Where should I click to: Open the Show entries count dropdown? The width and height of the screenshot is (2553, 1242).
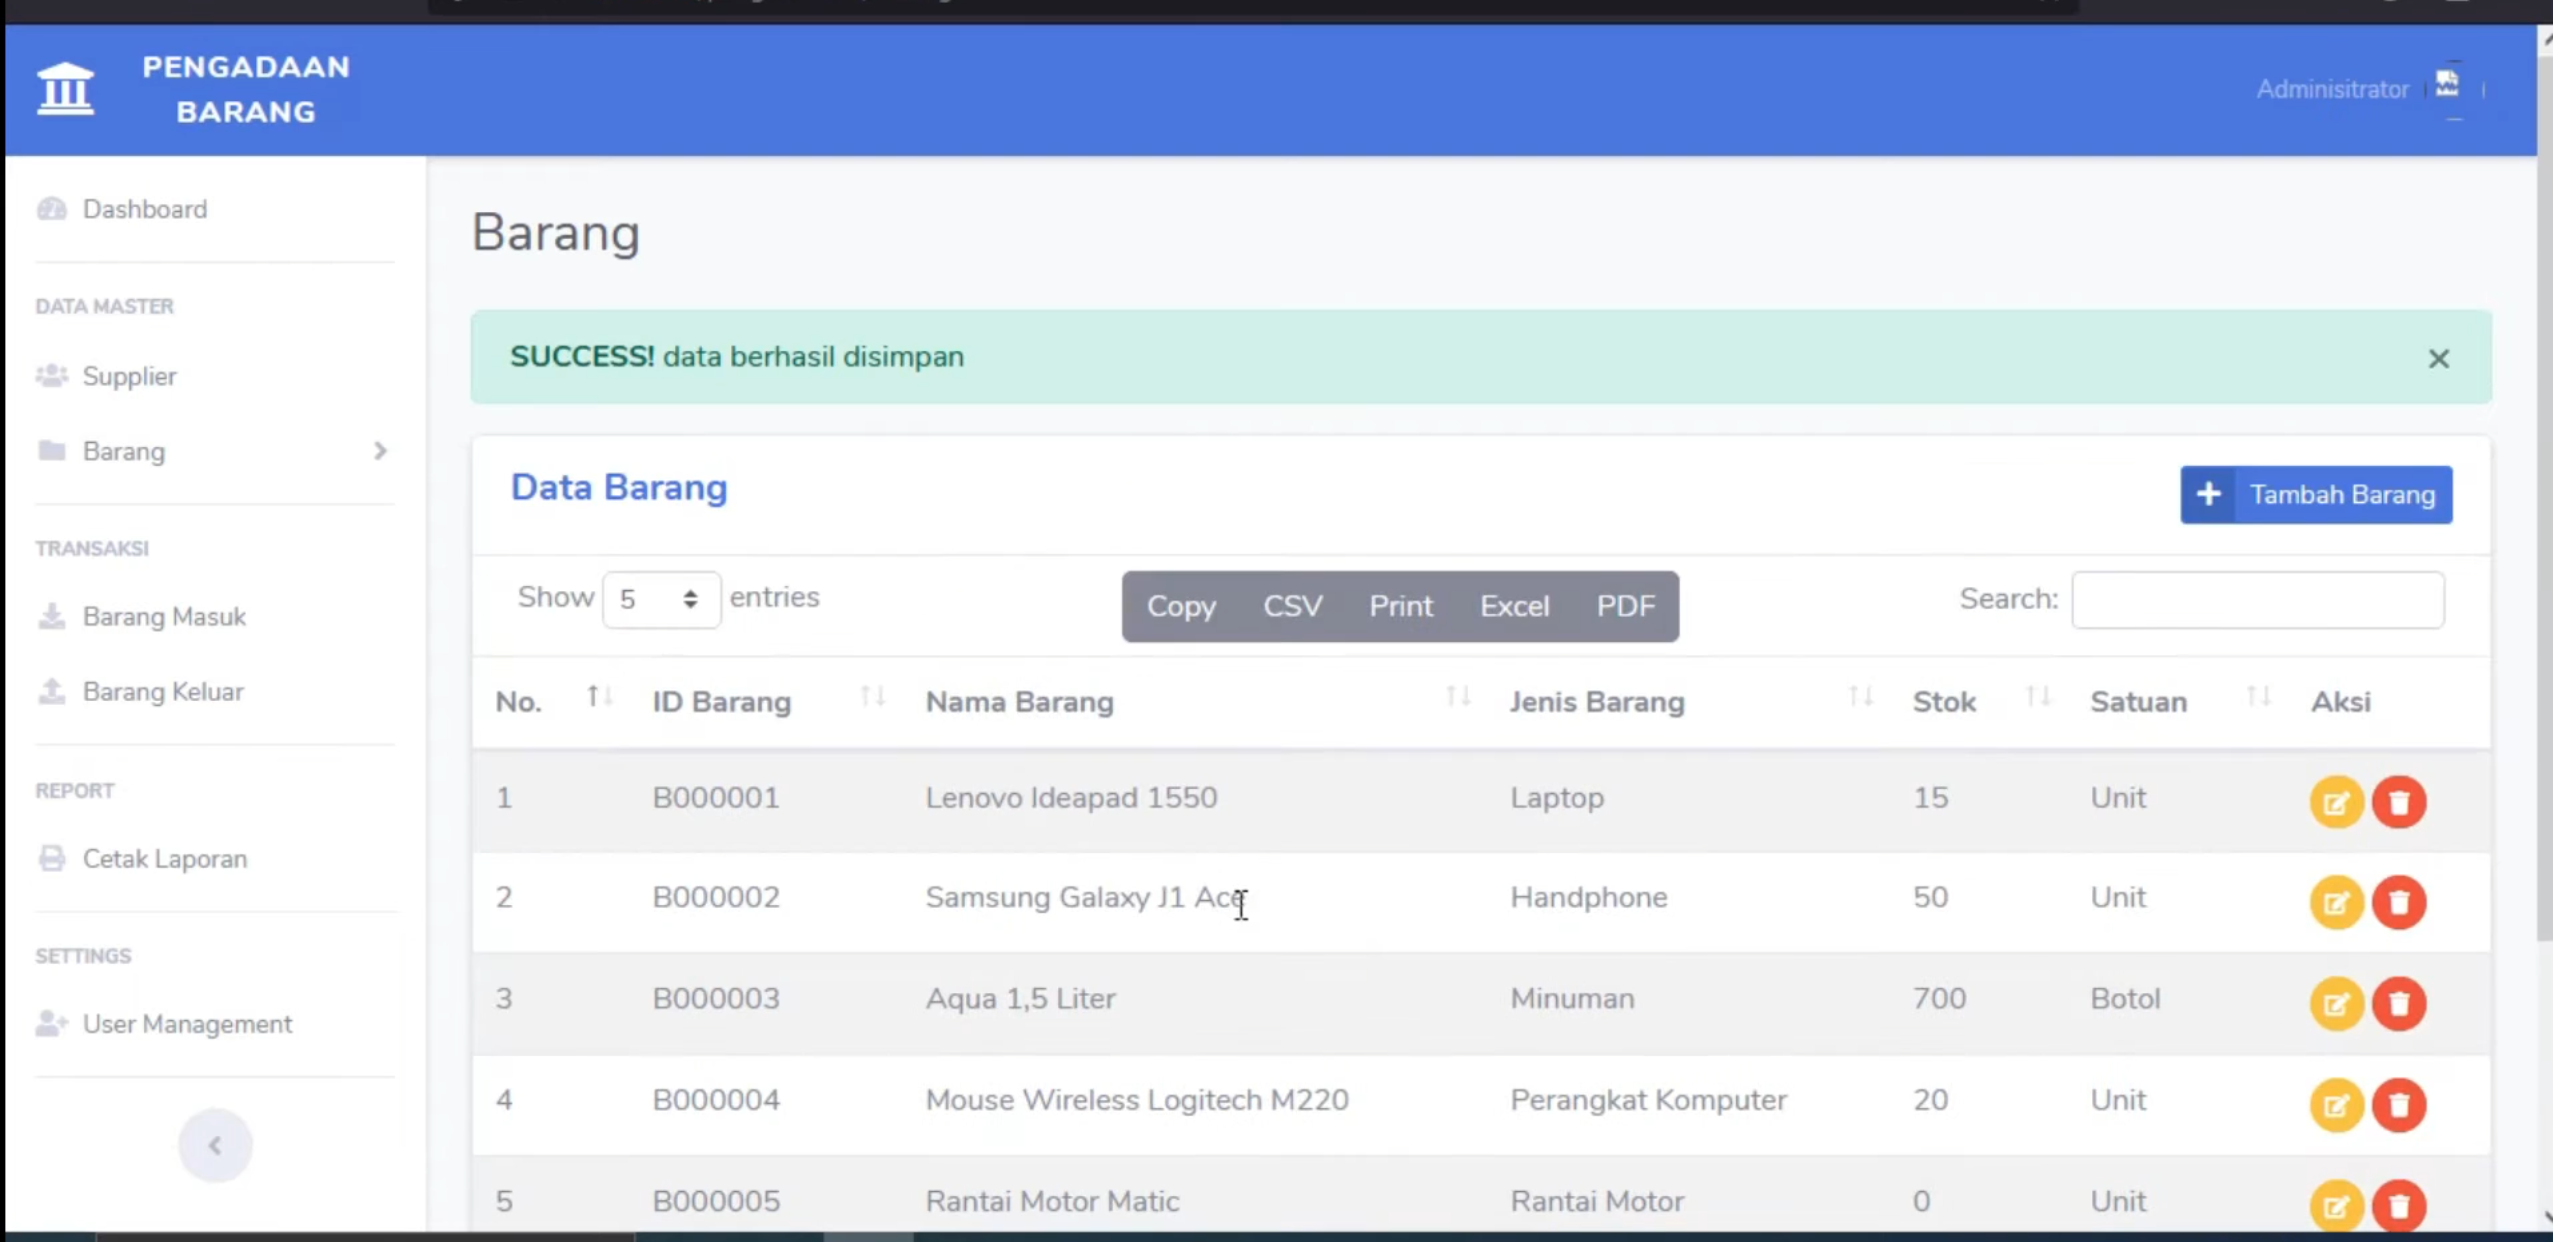(660, 599)
